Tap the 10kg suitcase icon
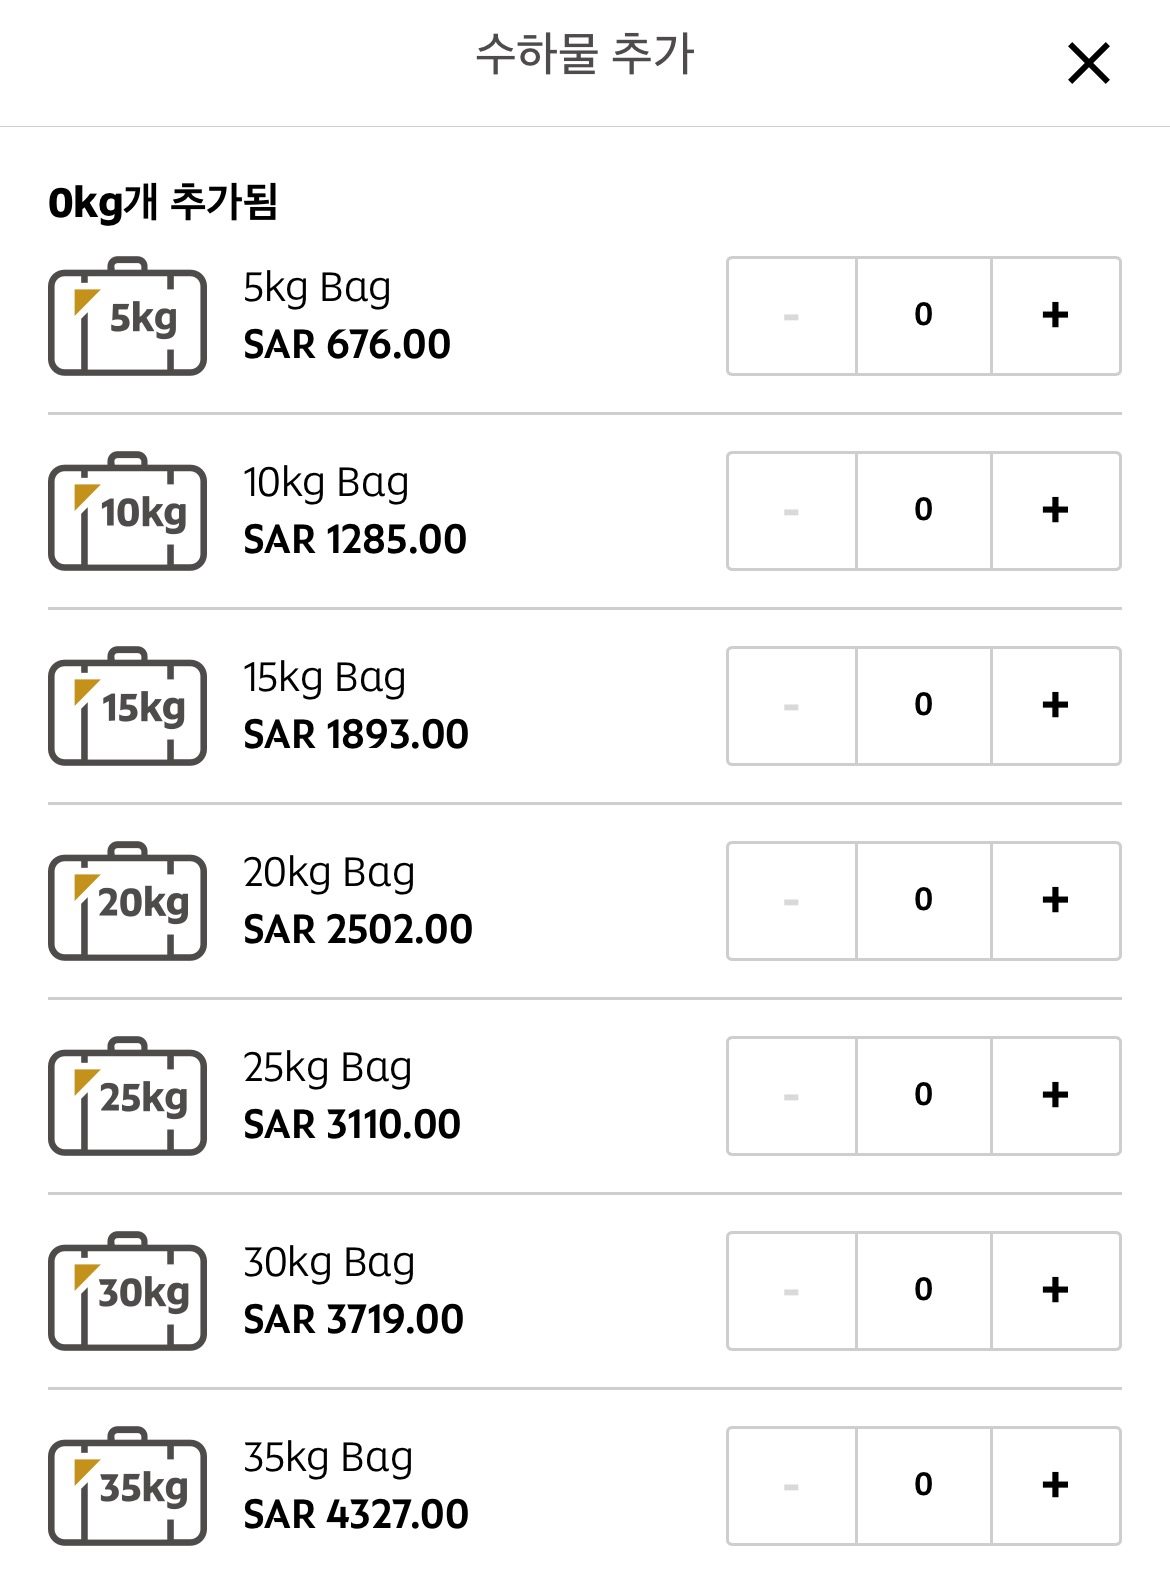Screen dimensions: 1170x1572 point(128,511)
